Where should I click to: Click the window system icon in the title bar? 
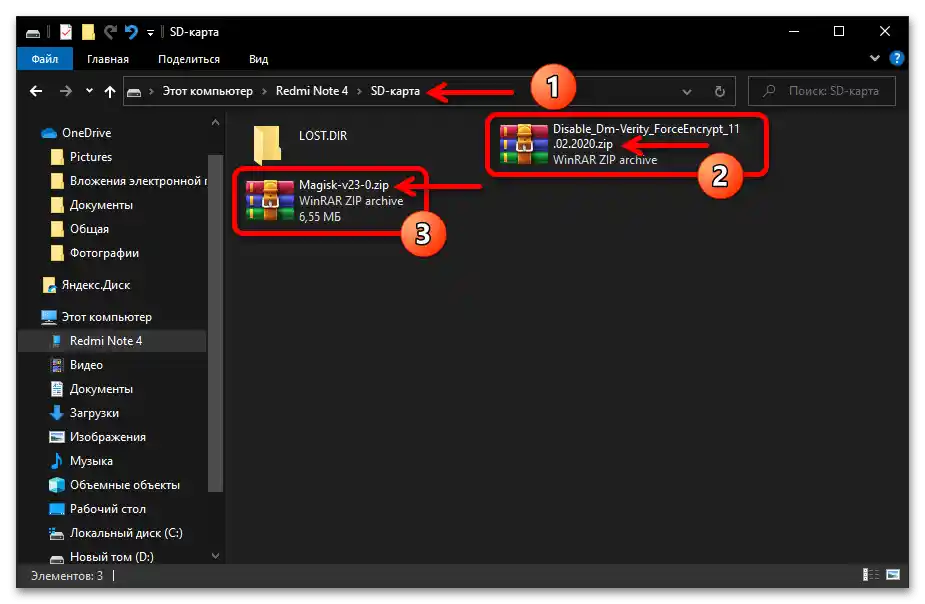[x=33, y=33]
